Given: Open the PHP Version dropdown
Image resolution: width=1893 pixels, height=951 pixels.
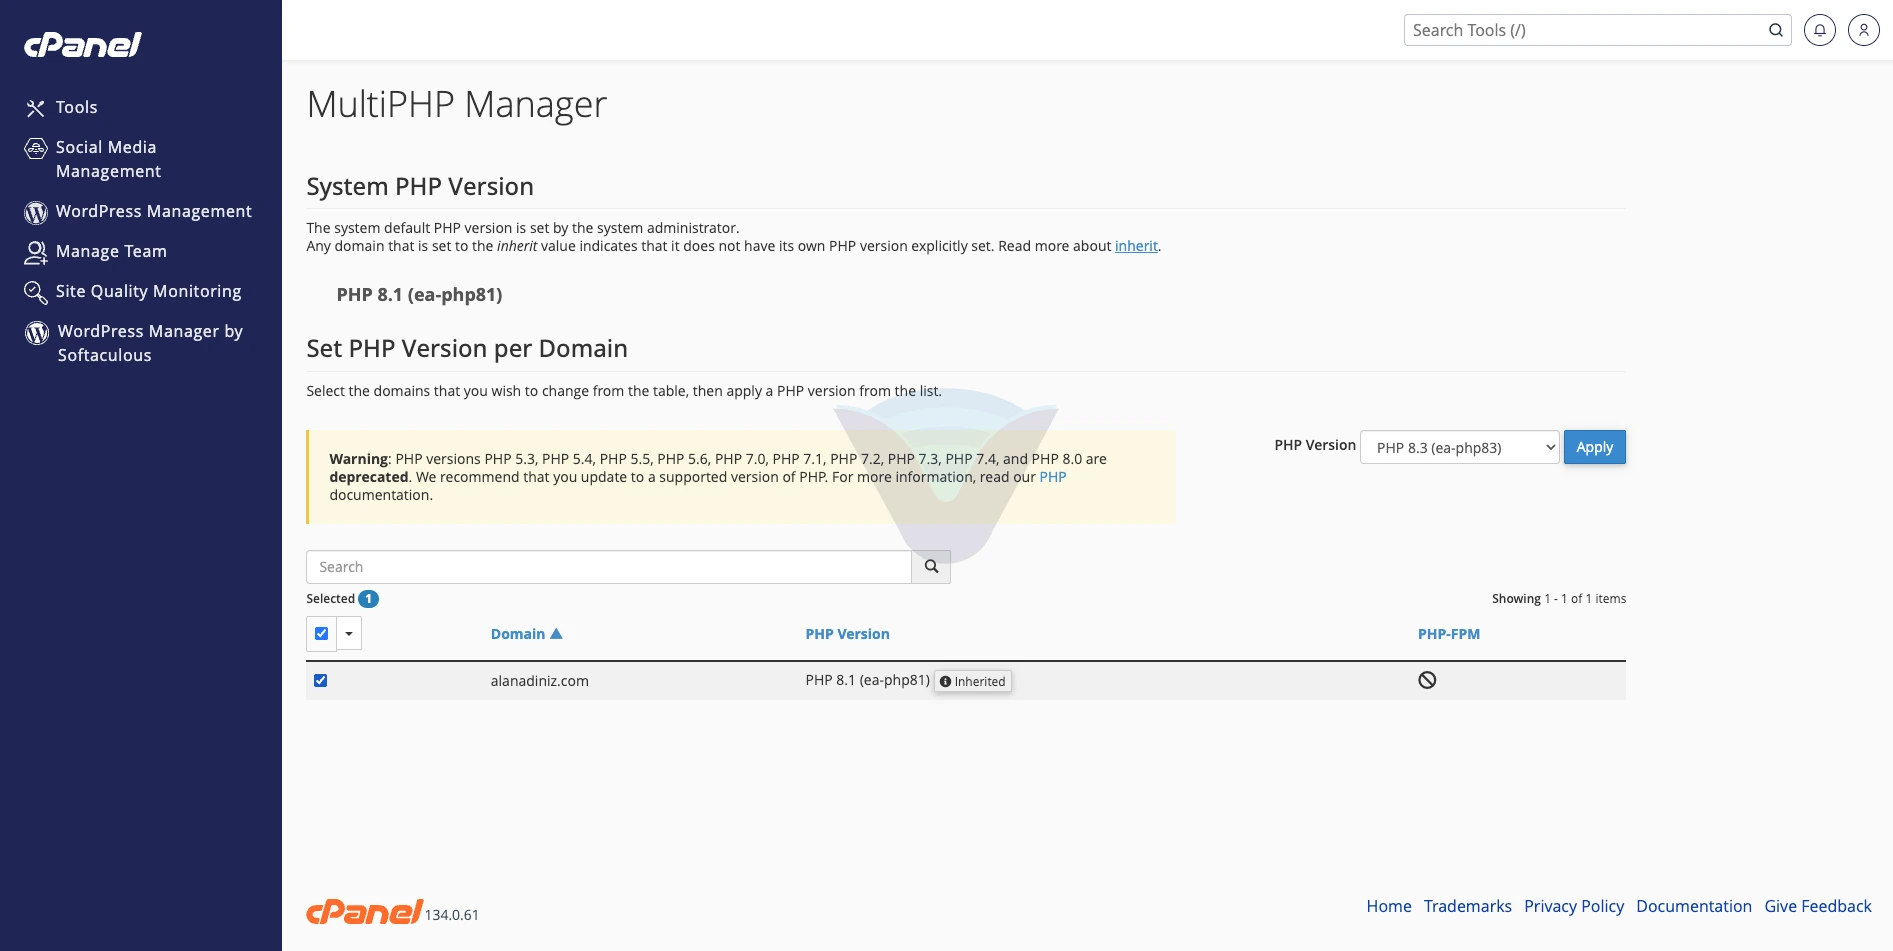Looking at the screenshot, I should tap(1460, 447).
